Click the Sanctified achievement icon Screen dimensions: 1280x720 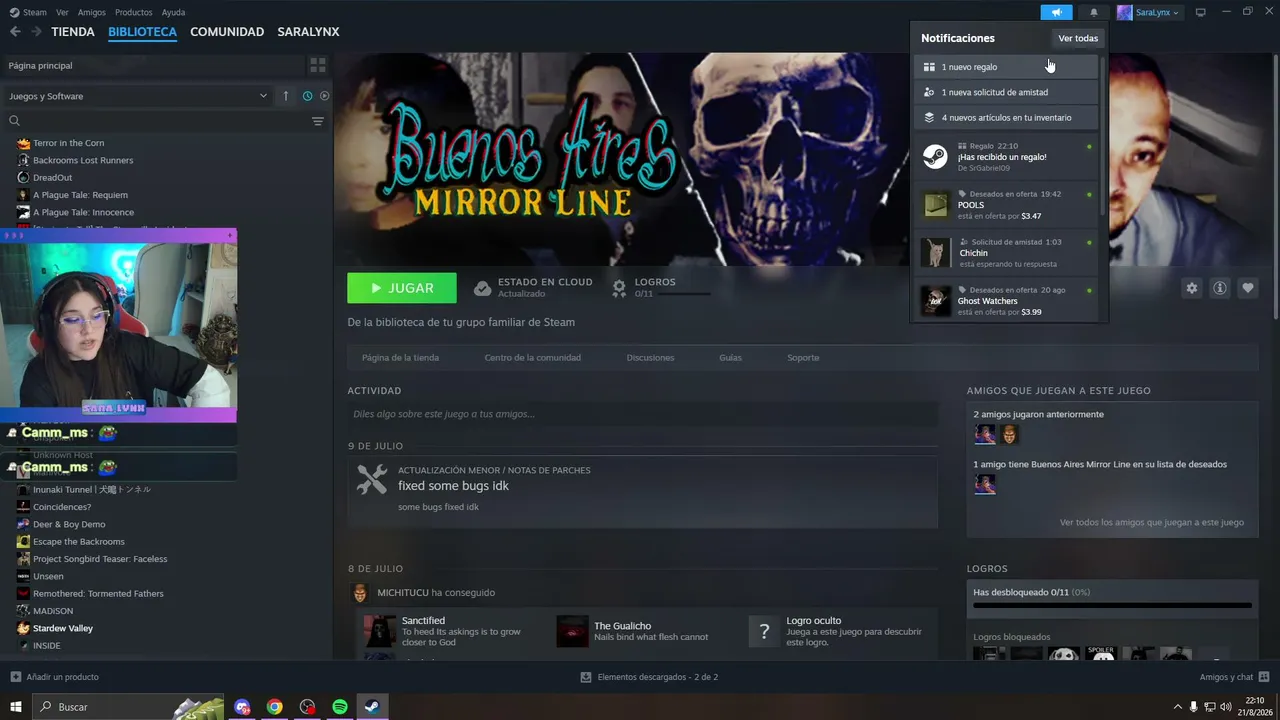(x=380, y=631)
